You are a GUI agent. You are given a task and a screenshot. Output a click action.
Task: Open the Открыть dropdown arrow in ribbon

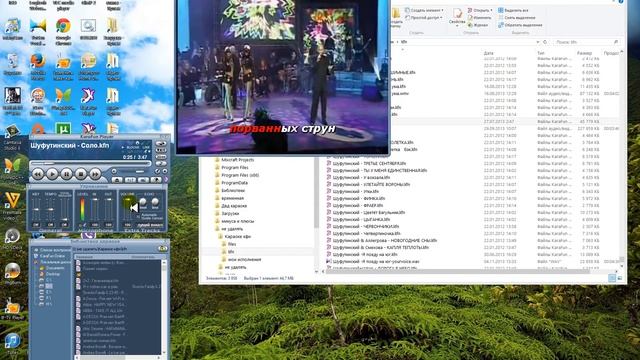(x=491, y=10)
